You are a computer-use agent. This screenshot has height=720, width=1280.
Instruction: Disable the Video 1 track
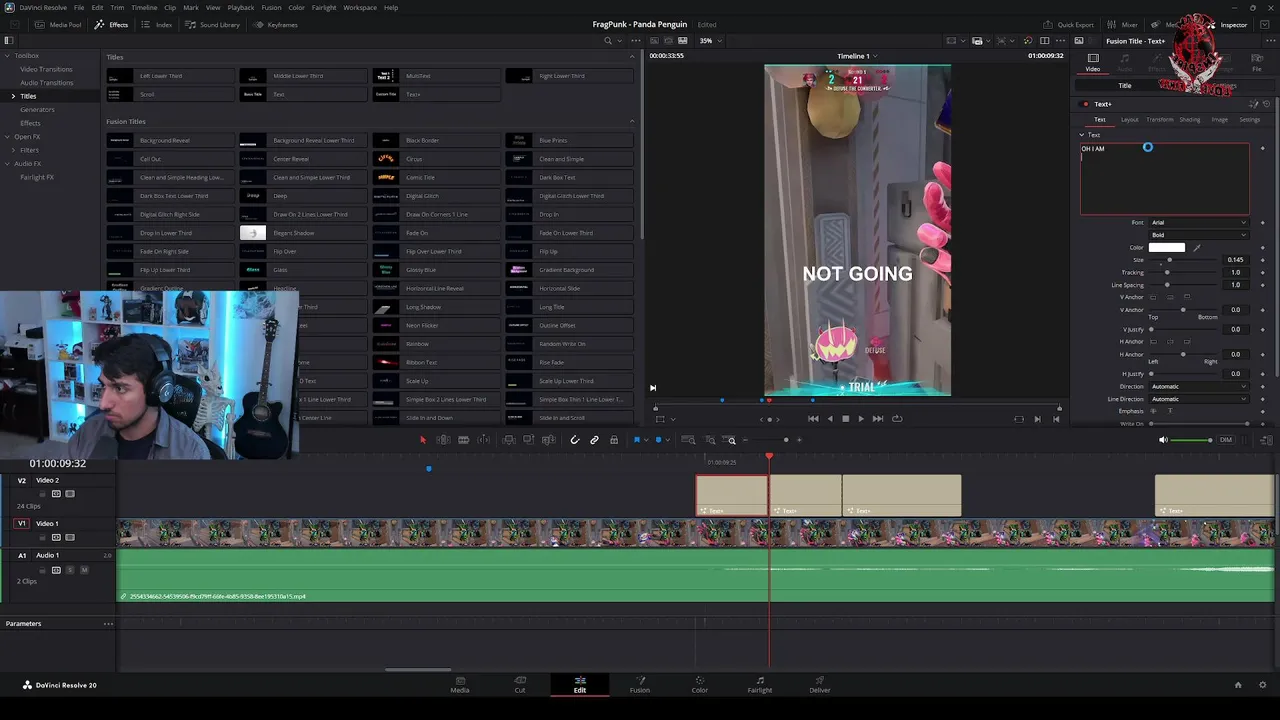coord(70,537)
